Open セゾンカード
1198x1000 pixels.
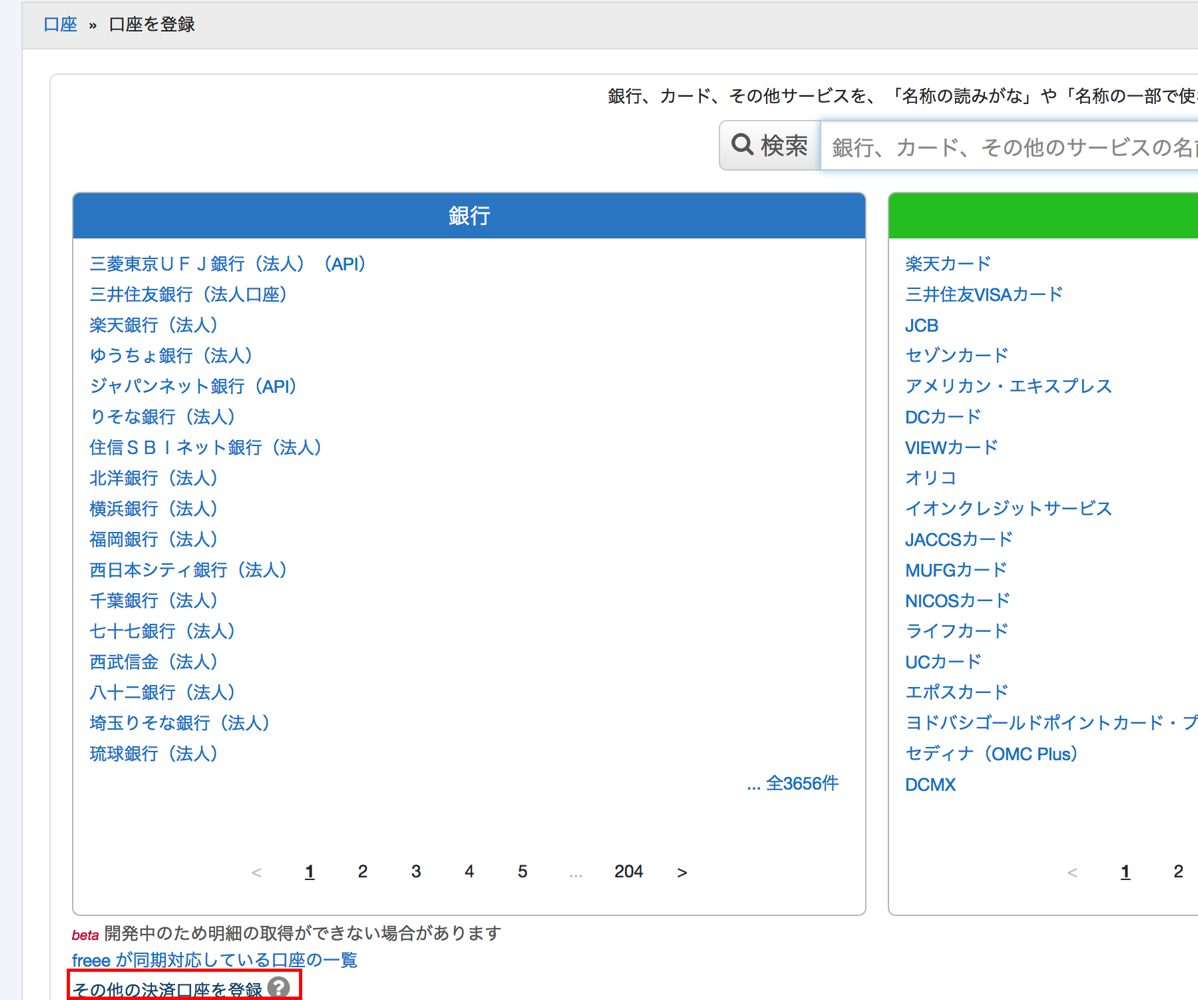click(957, 355)
